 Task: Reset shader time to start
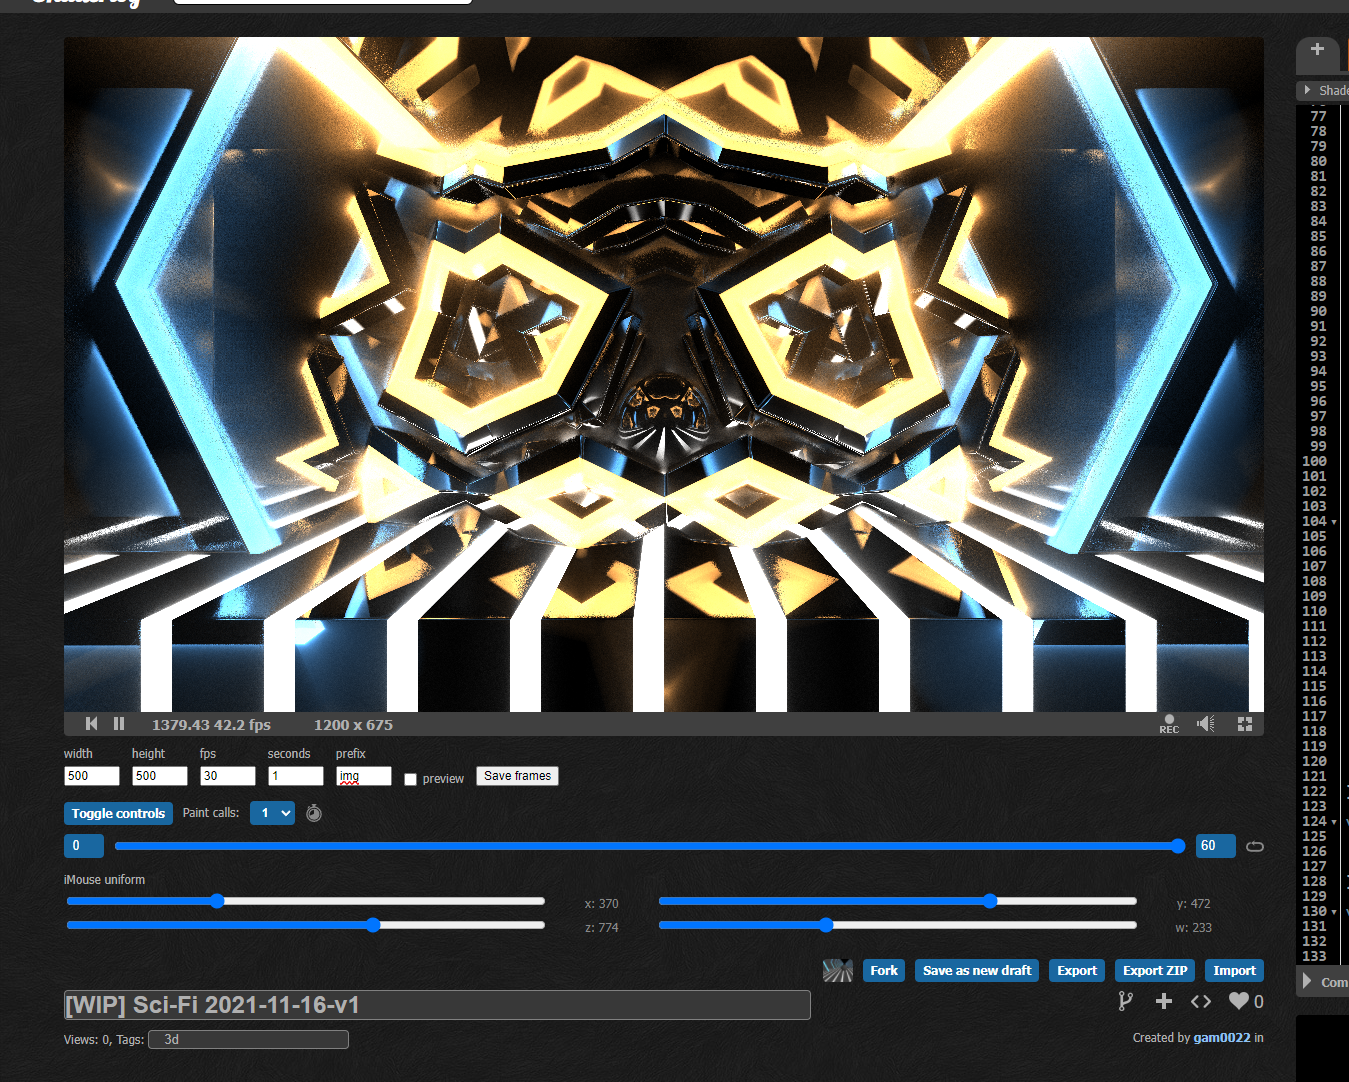tap(92, 724)
